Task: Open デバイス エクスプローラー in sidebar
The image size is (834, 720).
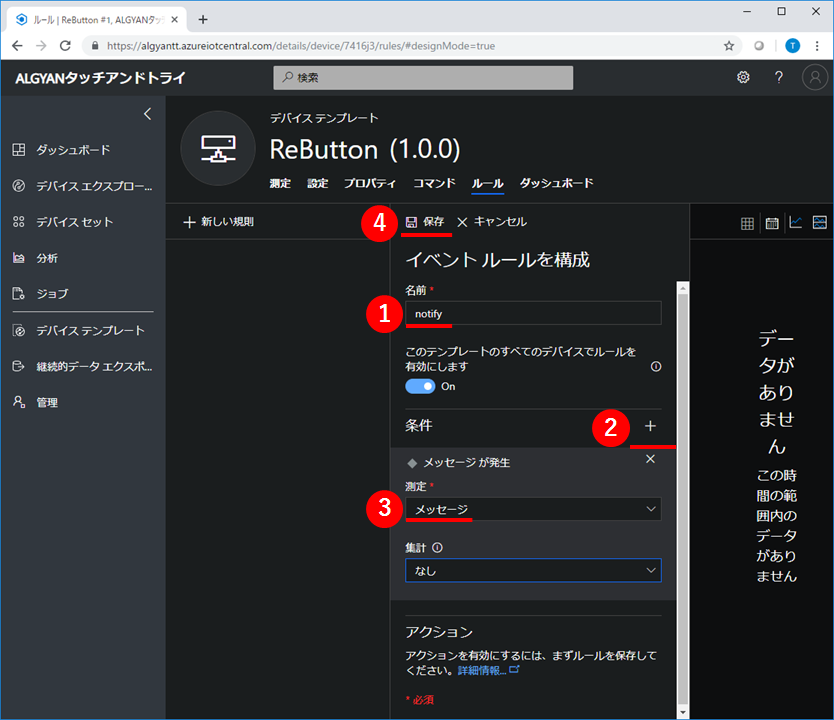Action: point(82,186)
